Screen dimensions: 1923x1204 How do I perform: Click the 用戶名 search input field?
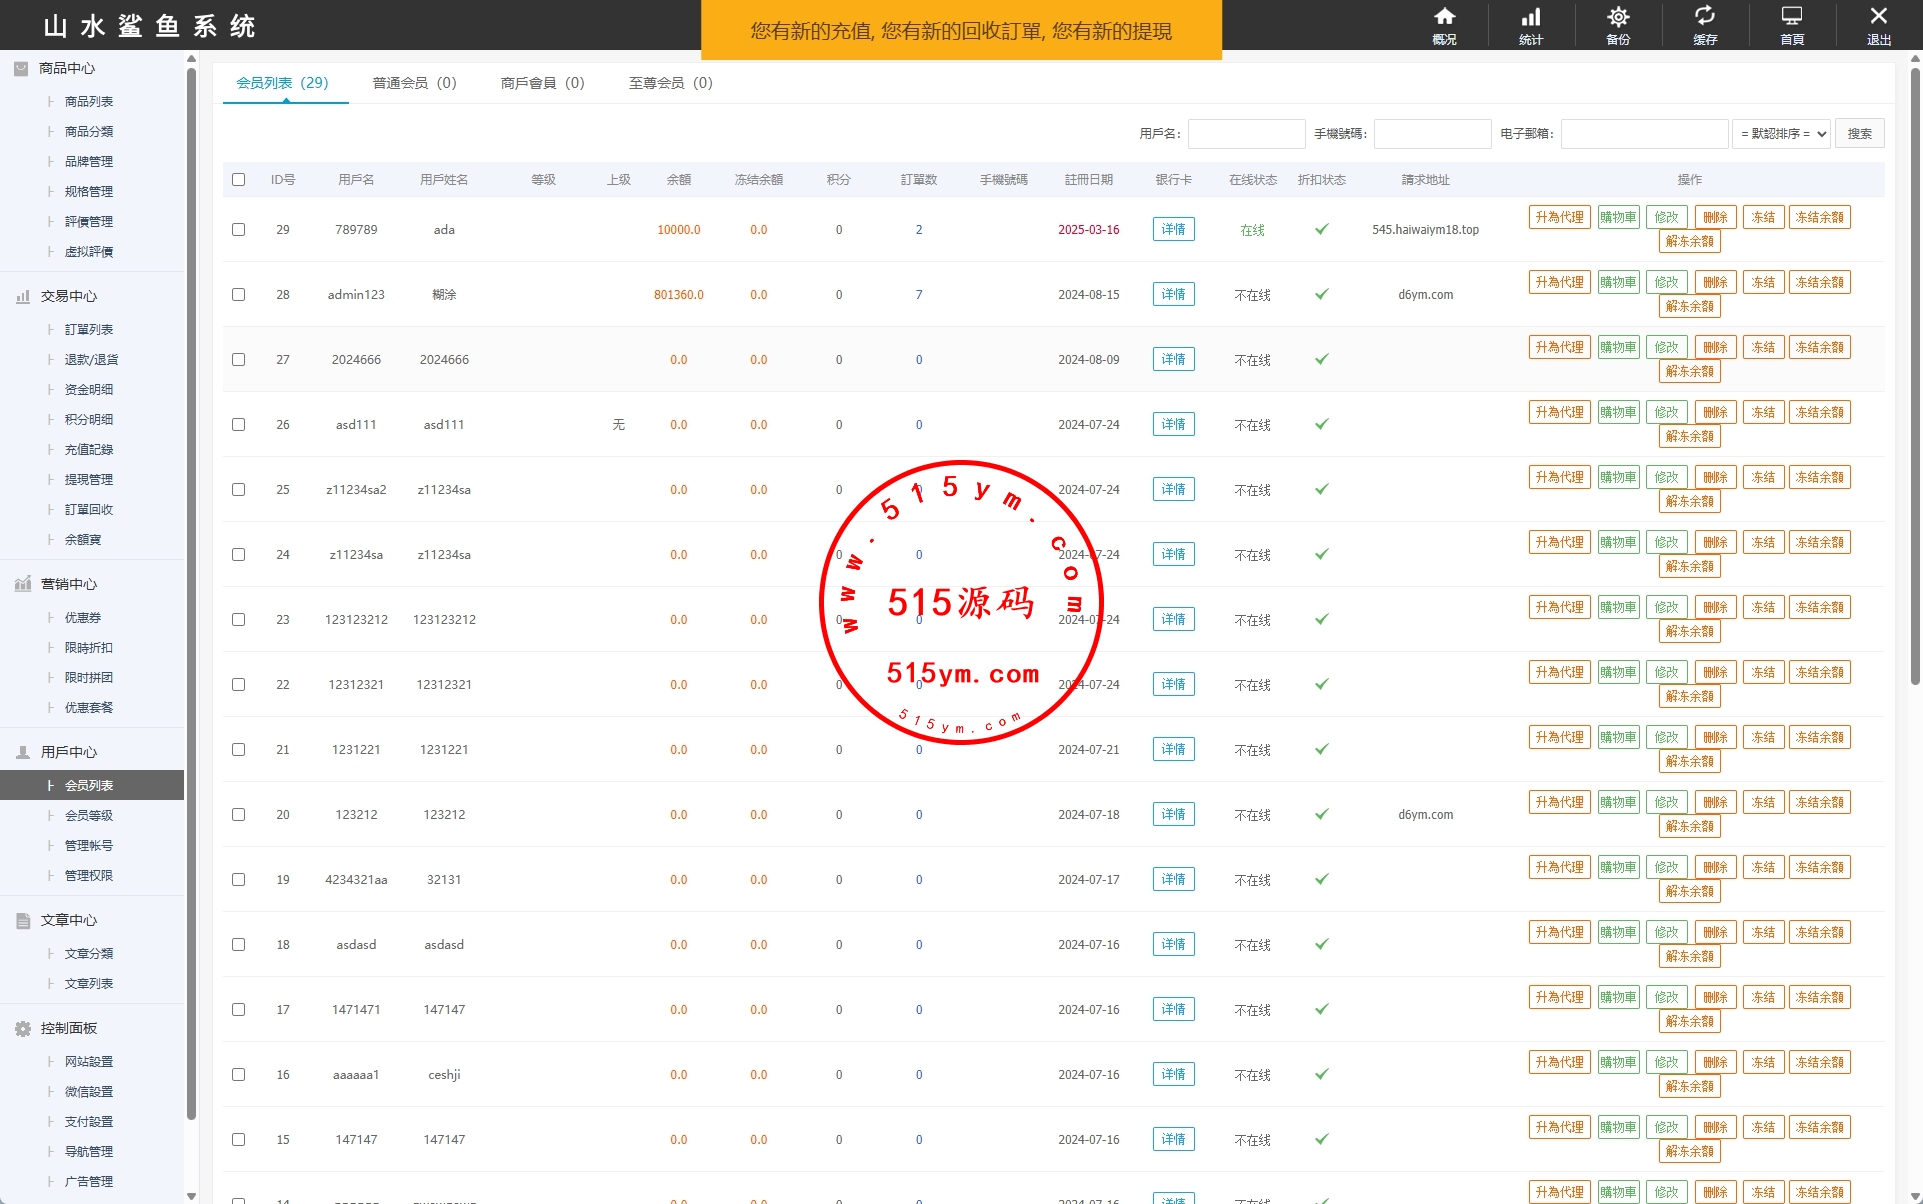pos(1246,134)
